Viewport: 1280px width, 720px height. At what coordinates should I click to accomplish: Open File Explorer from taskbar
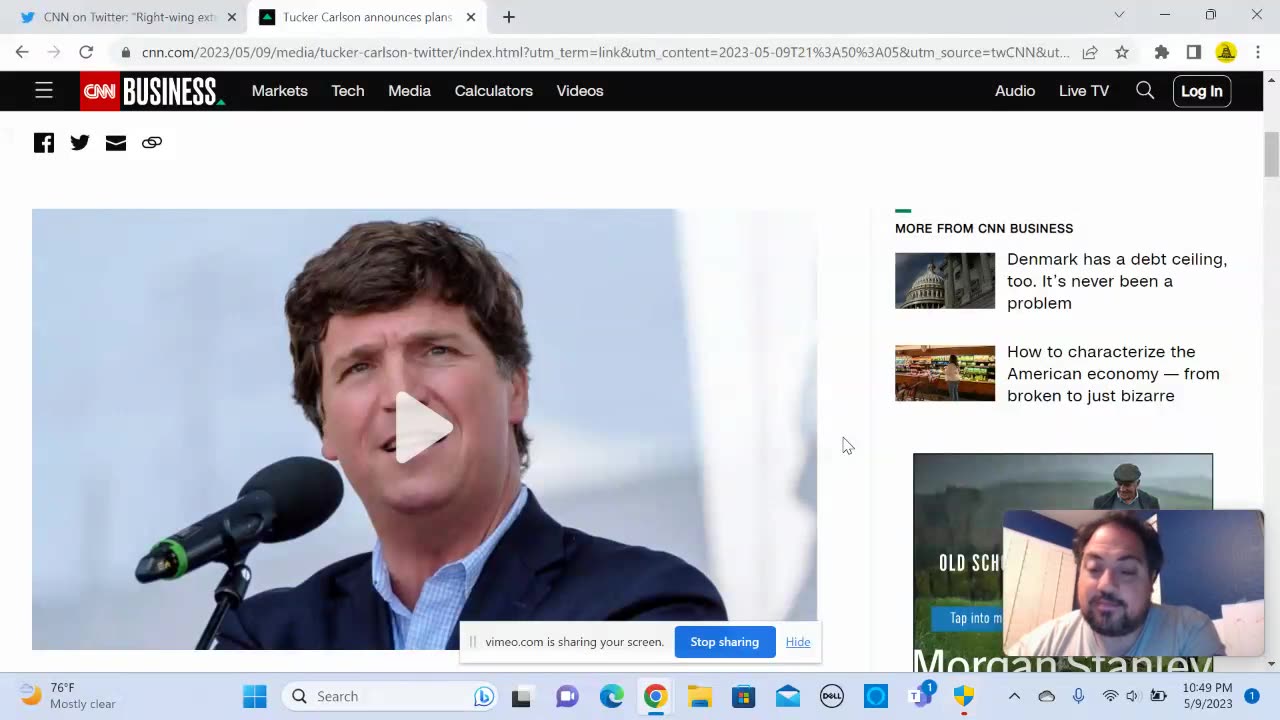(699, 696)
